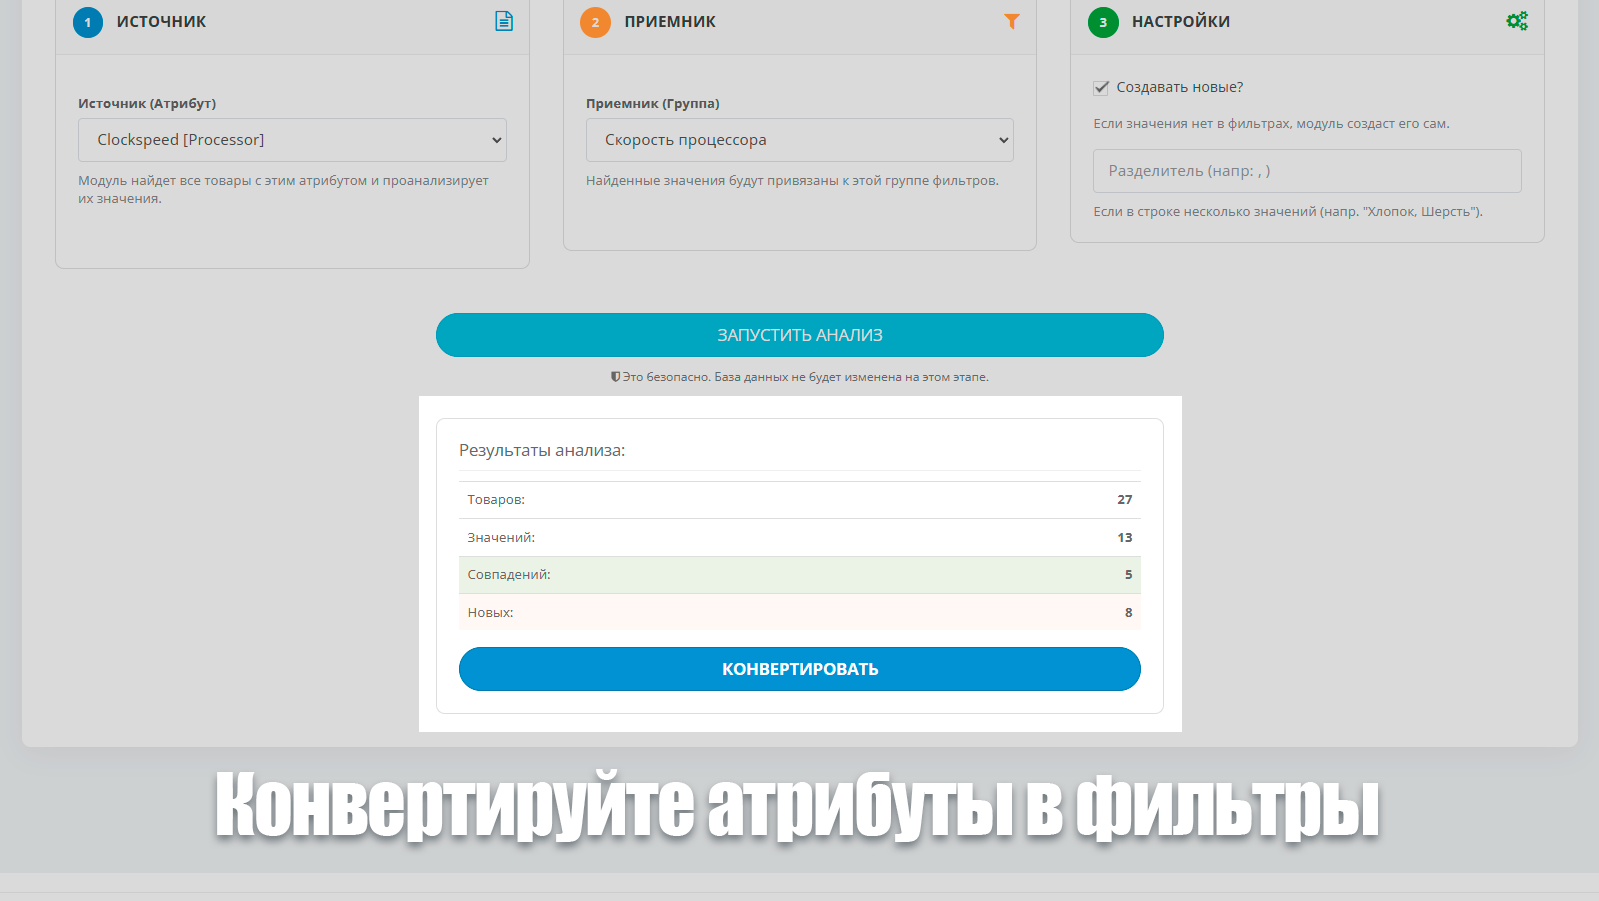This screenshot has width=1599, height=901.
Task: Open the Clockspeed [Processor] source attribute dropdown
Action: 292,140
